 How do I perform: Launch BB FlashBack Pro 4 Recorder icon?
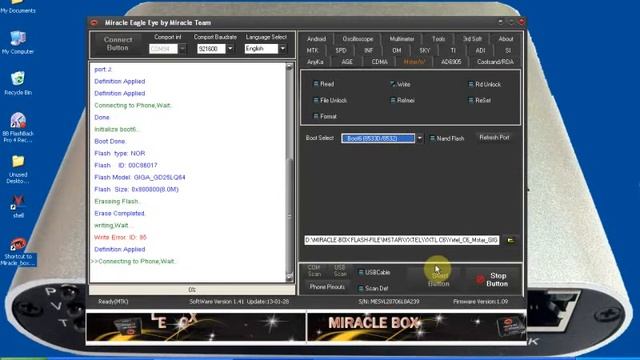18,127
